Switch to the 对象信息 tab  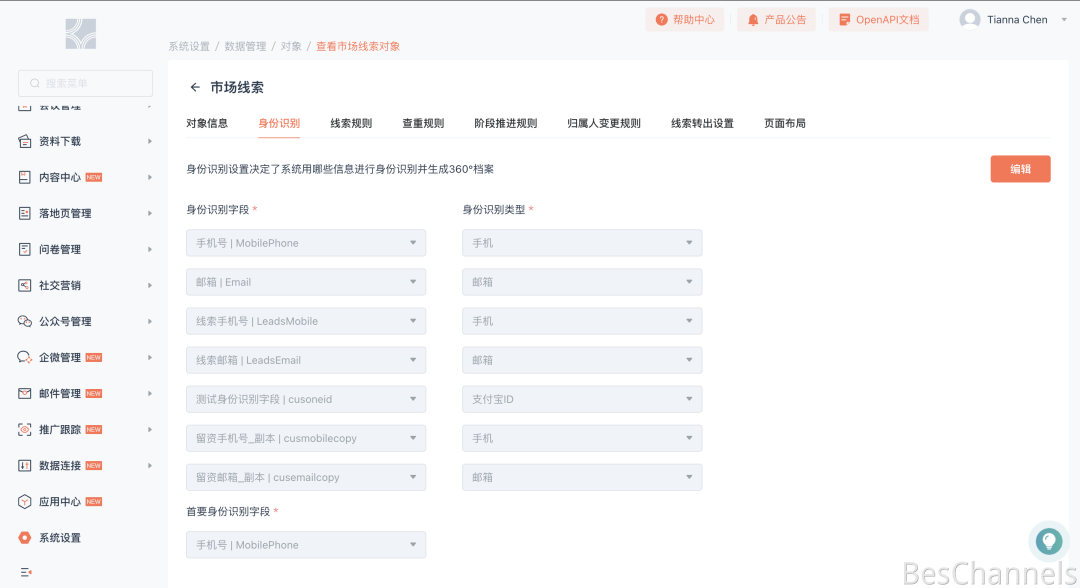[x=207, y=123]
